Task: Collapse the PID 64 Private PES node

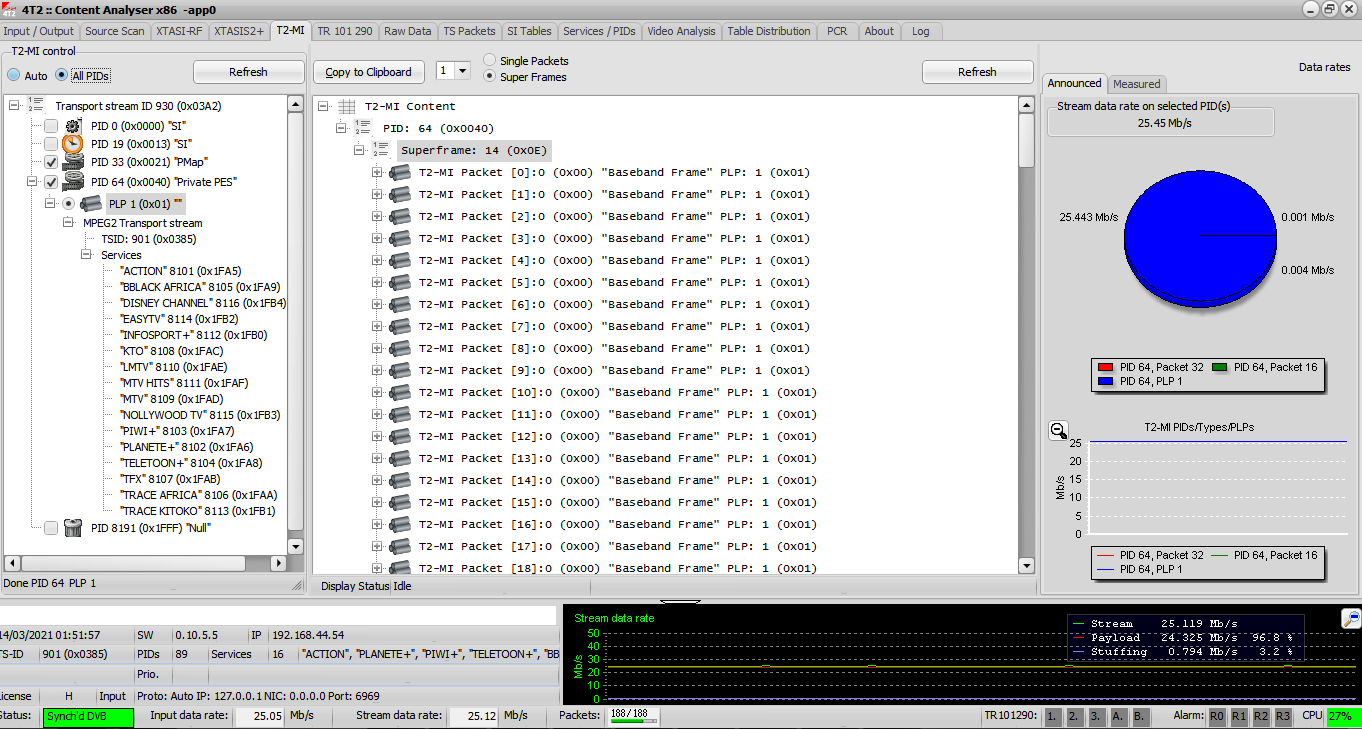Action: click(32, 182)
